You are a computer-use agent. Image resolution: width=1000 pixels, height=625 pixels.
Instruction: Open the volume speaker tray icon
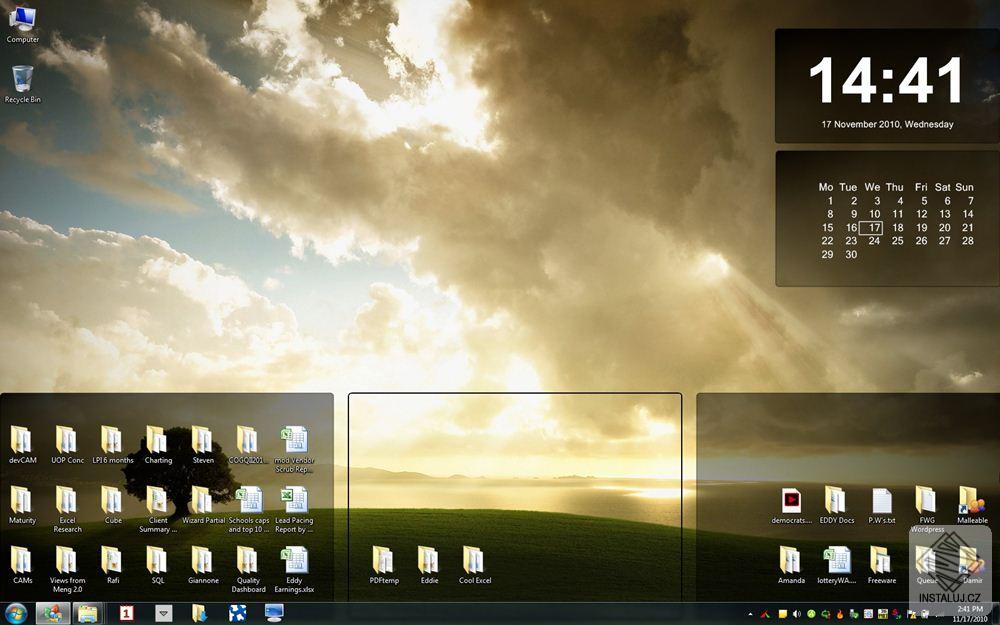[797, 614]
